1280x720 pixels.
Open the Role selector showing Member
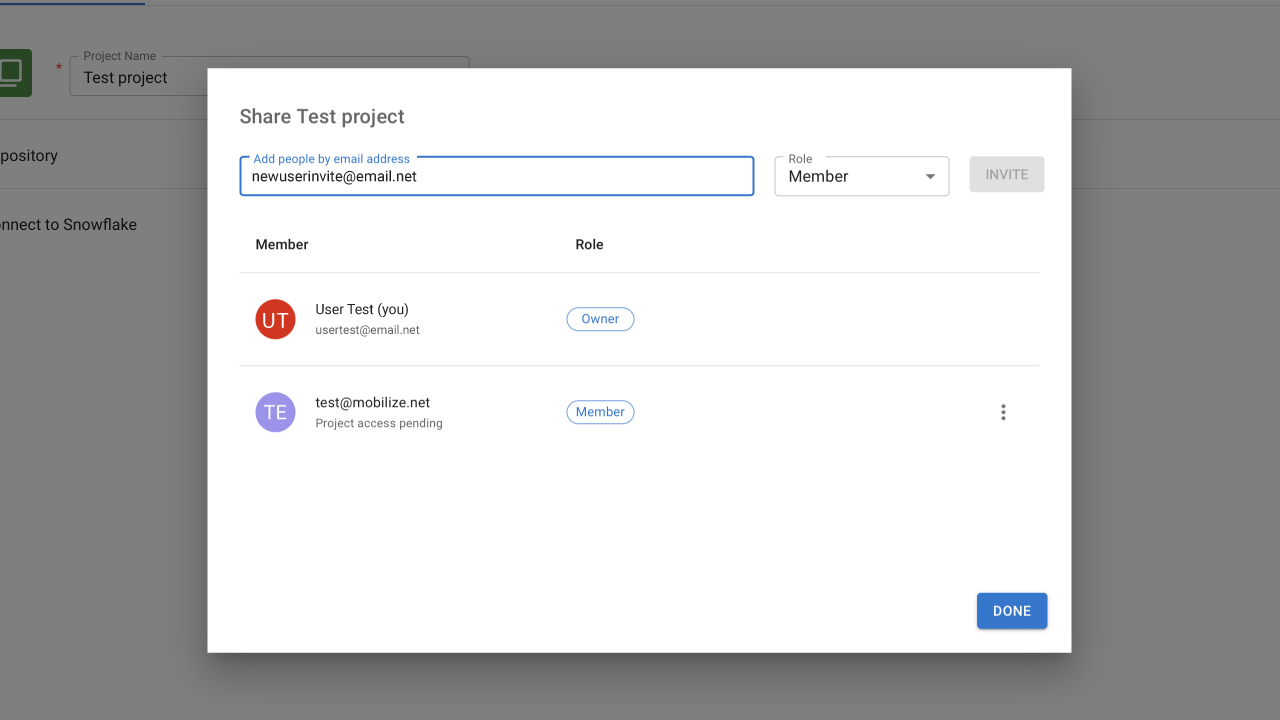[x=850, y=177]
